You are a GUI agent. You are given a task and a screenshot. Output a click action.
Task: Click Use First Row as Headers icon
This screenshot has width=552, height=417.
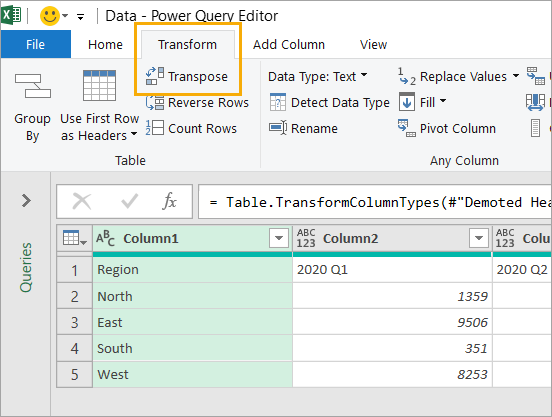[99, 86]
